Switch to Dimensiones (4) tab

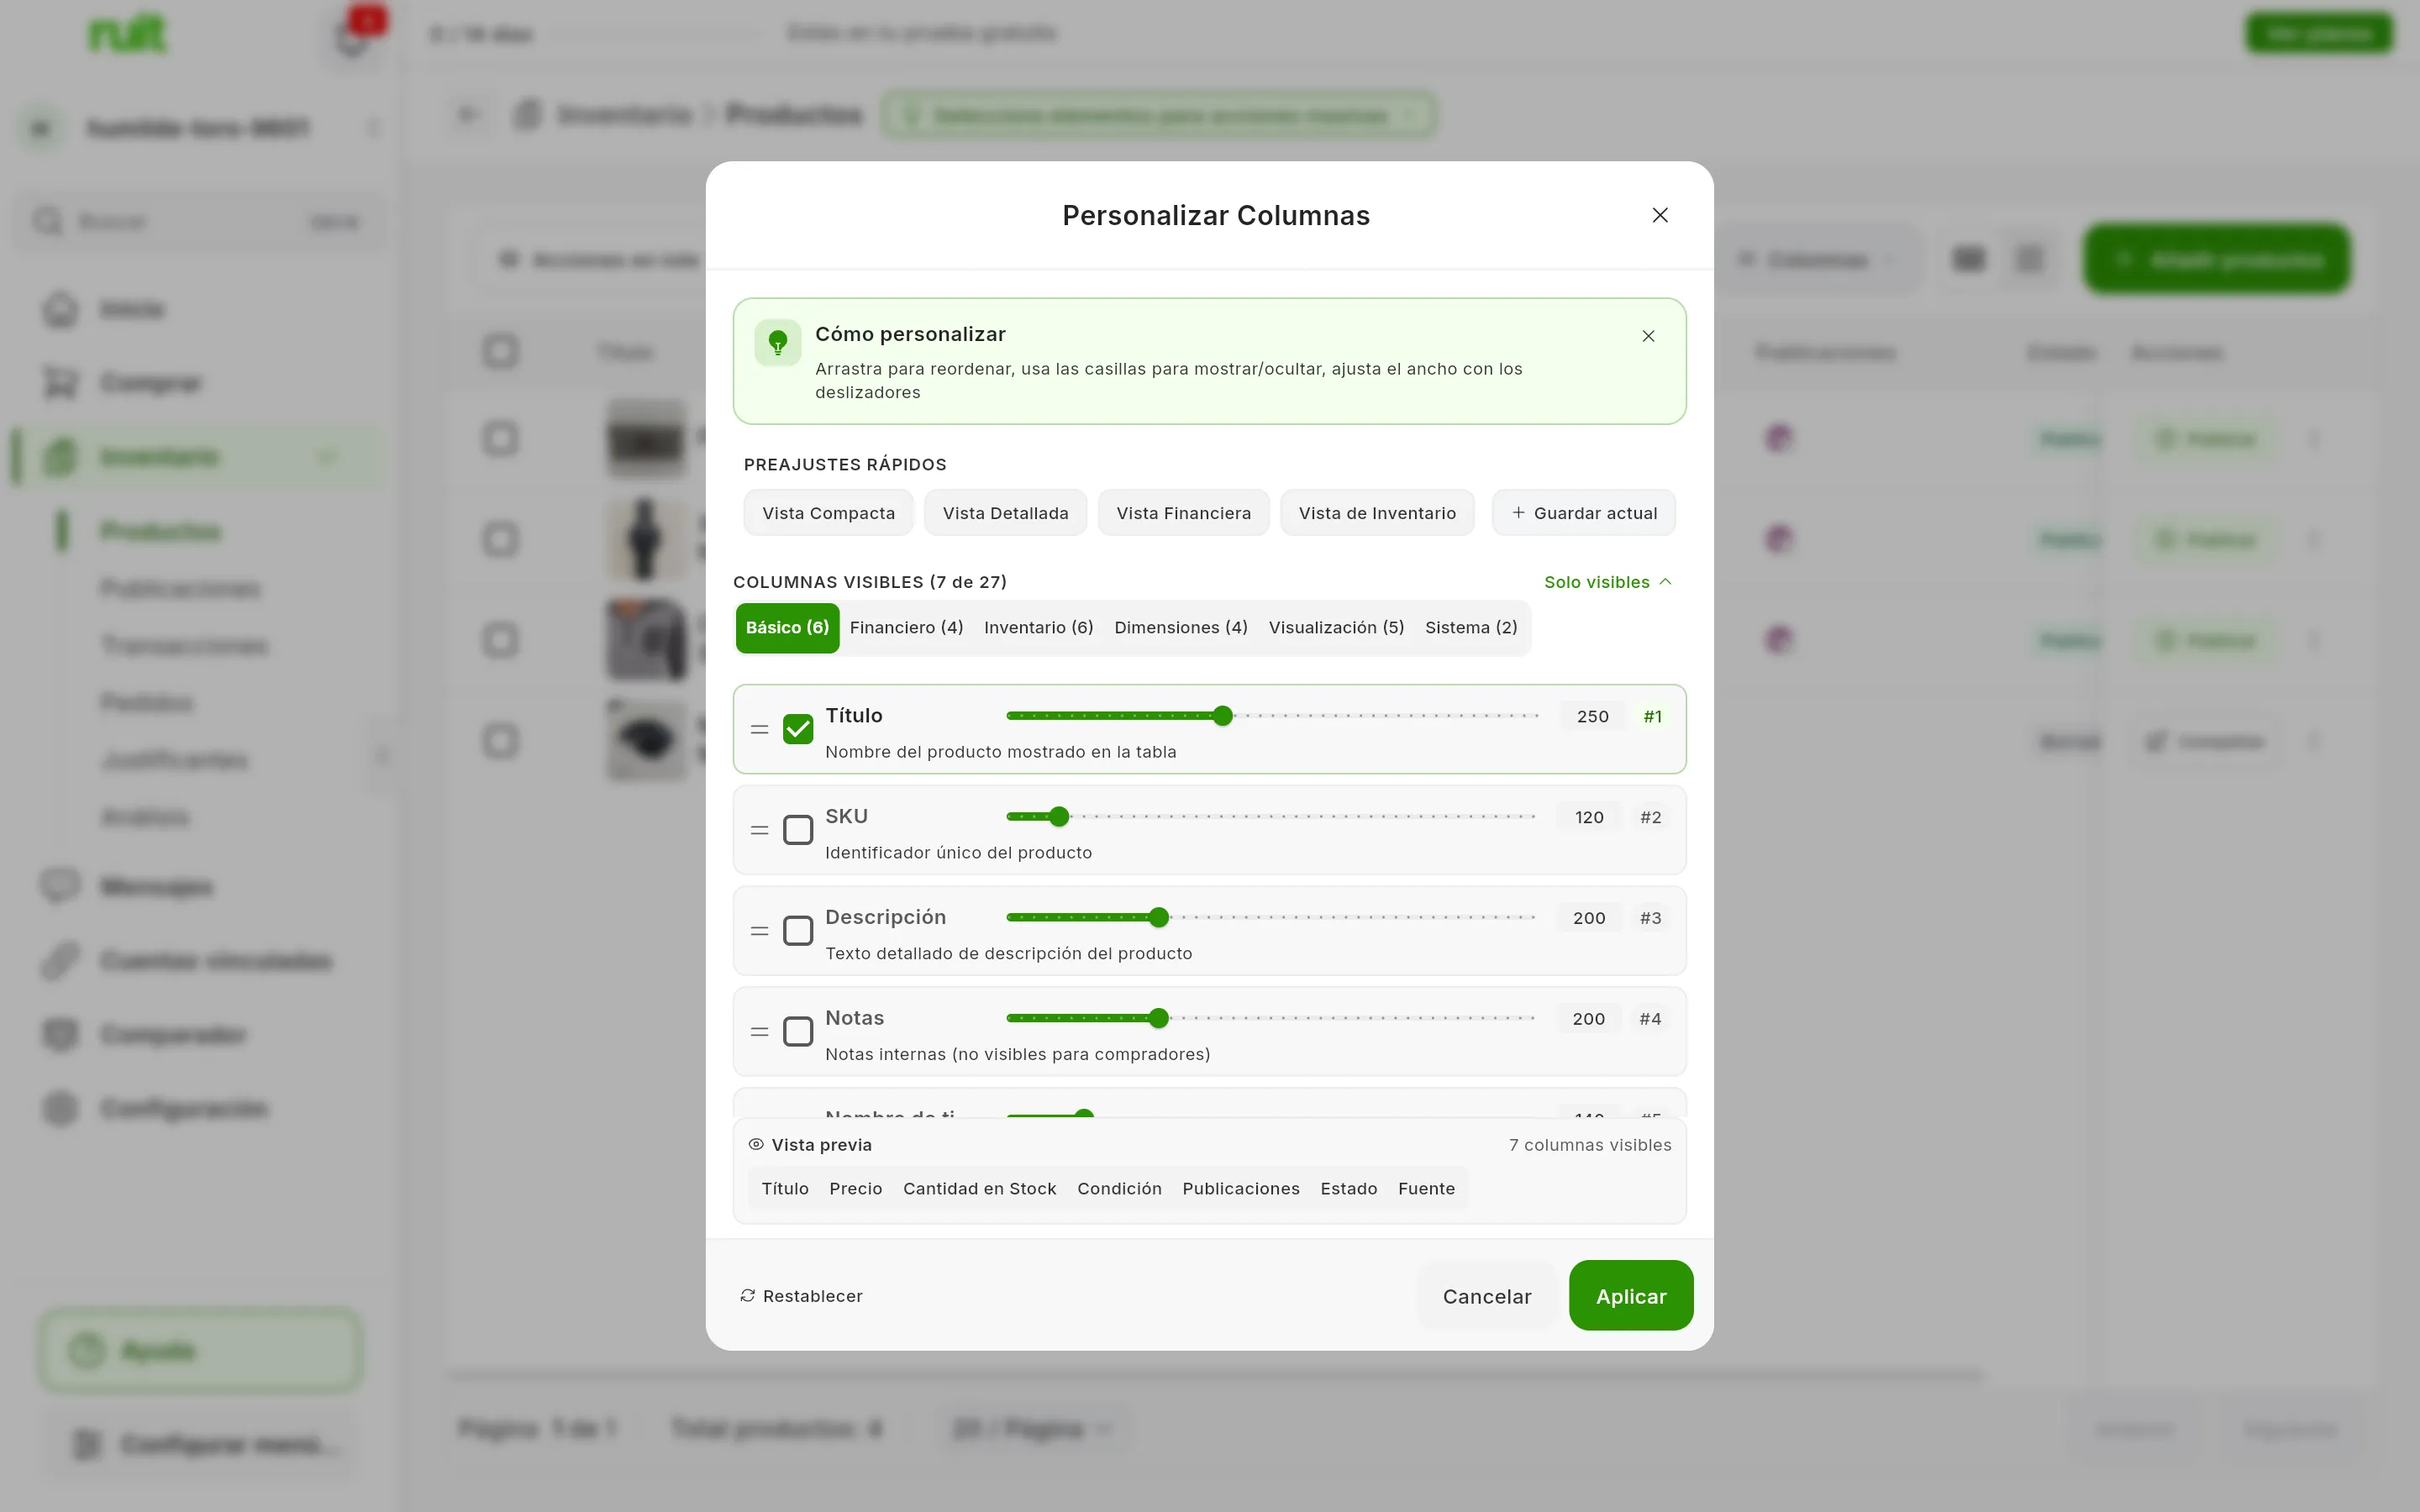[x=1181, y=627]
